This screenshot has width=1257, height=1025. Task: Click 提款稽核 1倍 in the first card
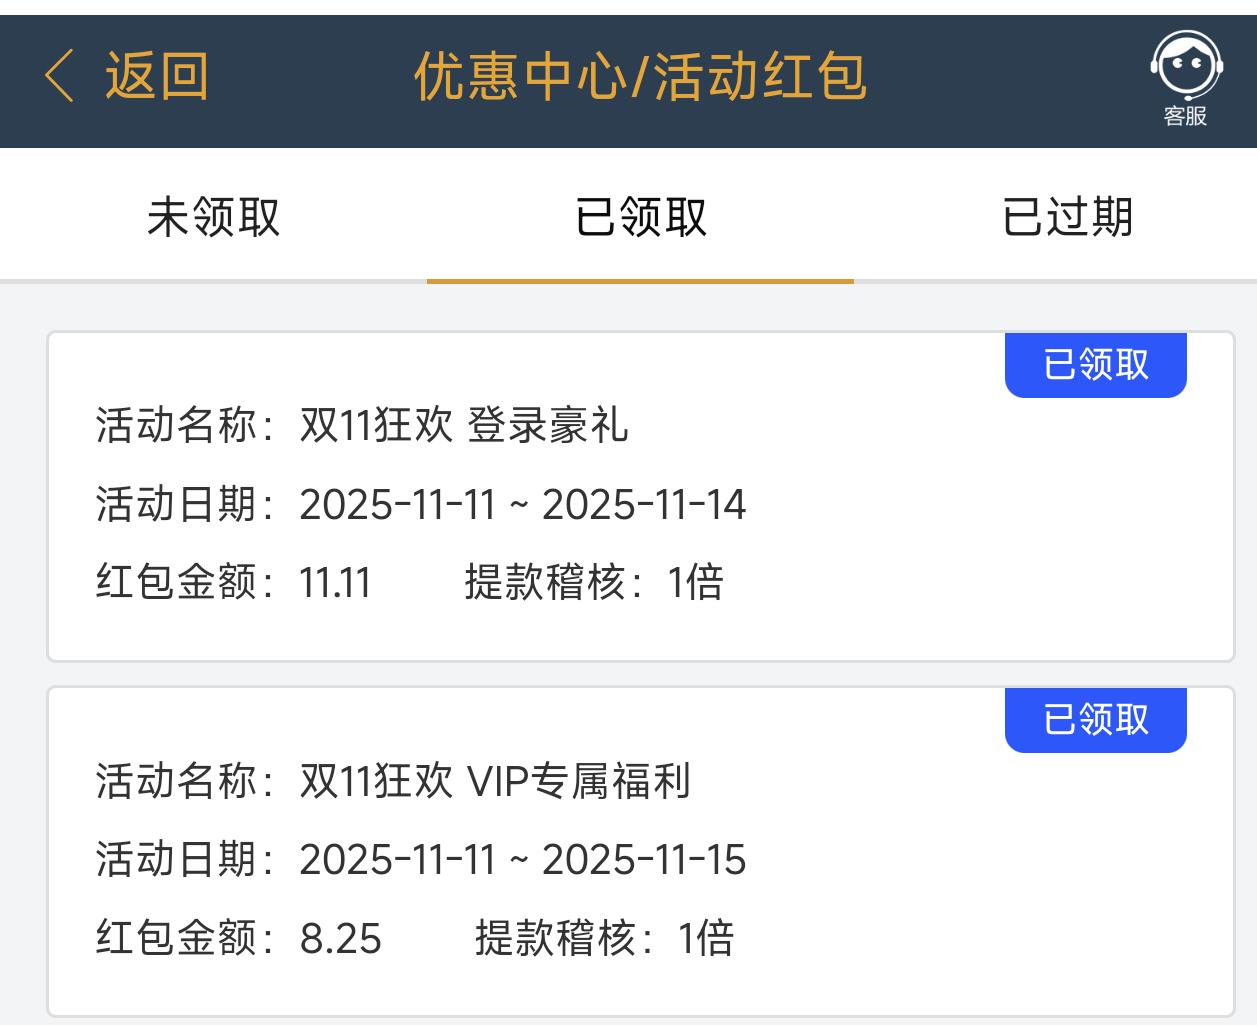pyautogui.click(x=594, y=582)
